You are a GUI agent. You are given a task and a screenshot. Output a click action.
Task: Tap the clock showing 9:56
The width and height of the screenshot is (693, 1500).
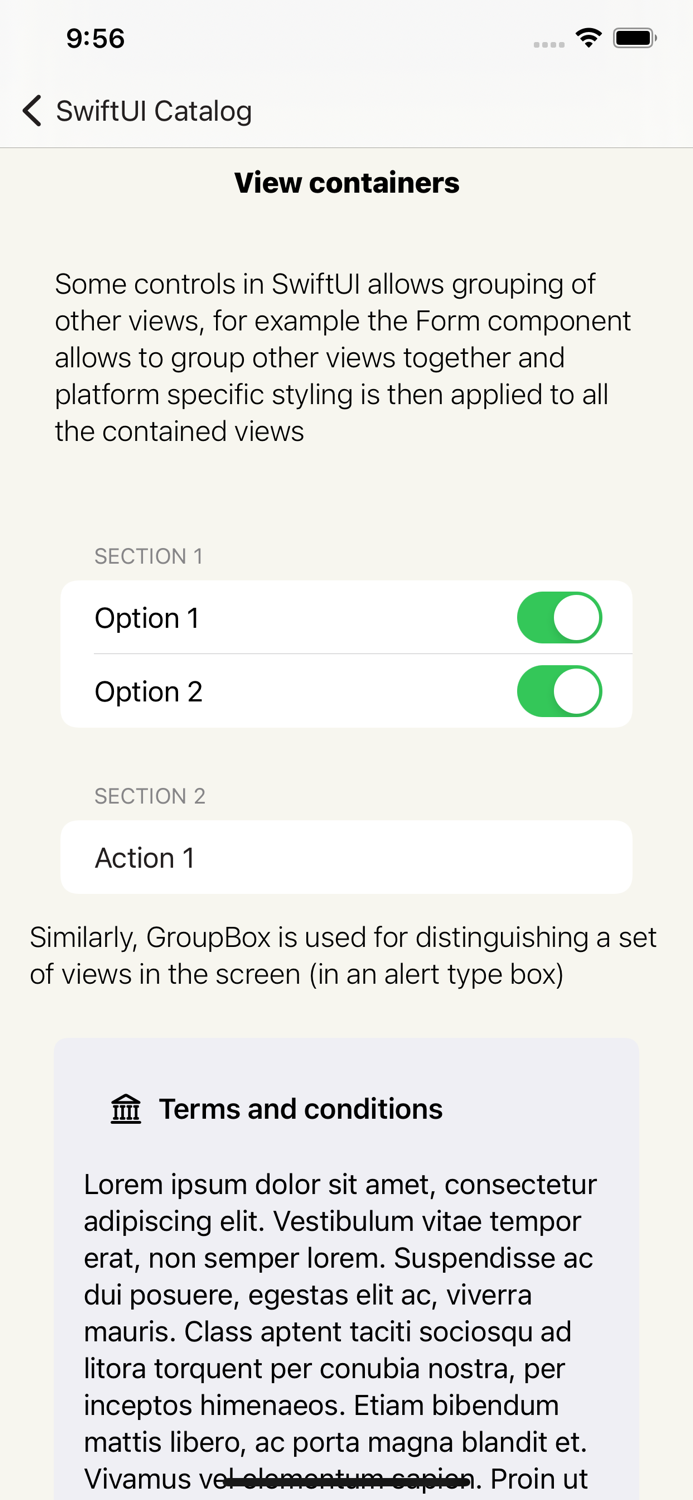[x=95, y=38]
